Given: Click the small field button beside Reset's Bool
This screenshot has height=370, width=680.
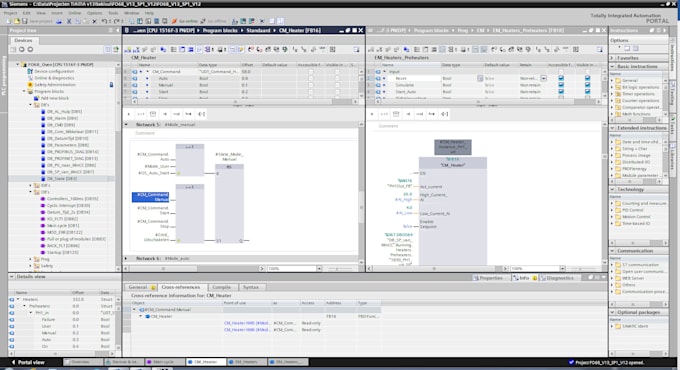Looking at the screenshot, I should (x=480, y=79).
